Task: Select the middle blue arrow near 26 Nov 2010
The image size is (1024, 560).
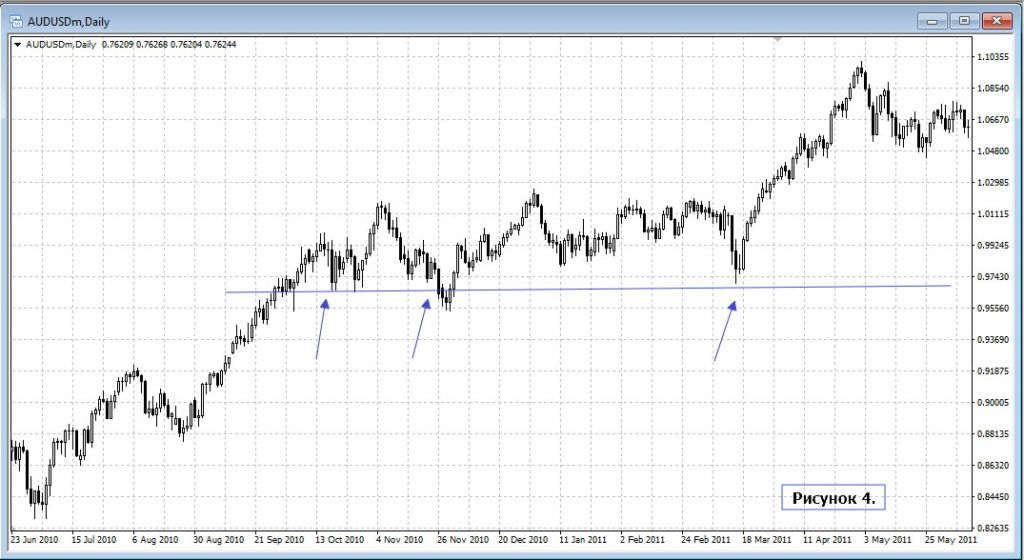Action: tap(420, 328)
